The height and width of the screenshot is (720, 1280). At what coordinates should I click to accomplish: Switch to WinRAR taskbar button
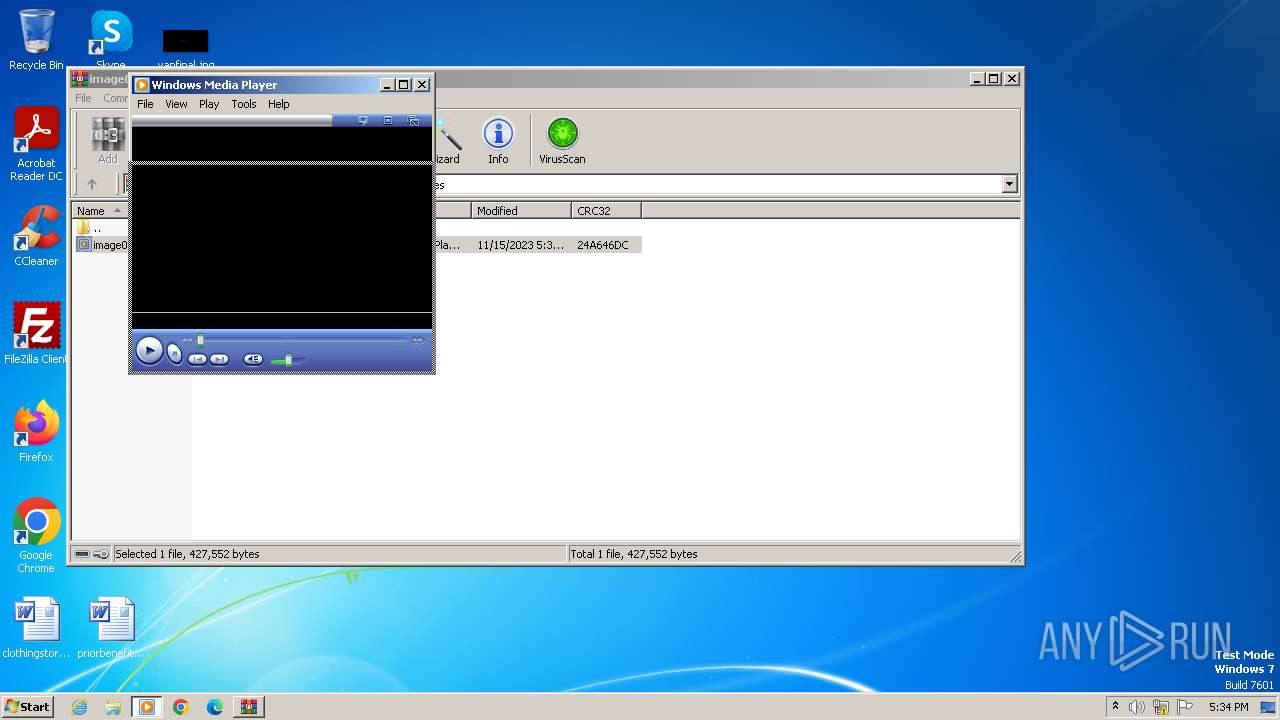click(248, 707)
